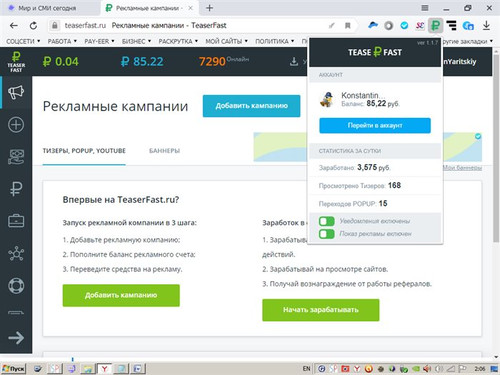The height and width of the screenshot is (375, 500).
Task: Open the ruble finance icon in sidebar
Action: click(16, 189)
